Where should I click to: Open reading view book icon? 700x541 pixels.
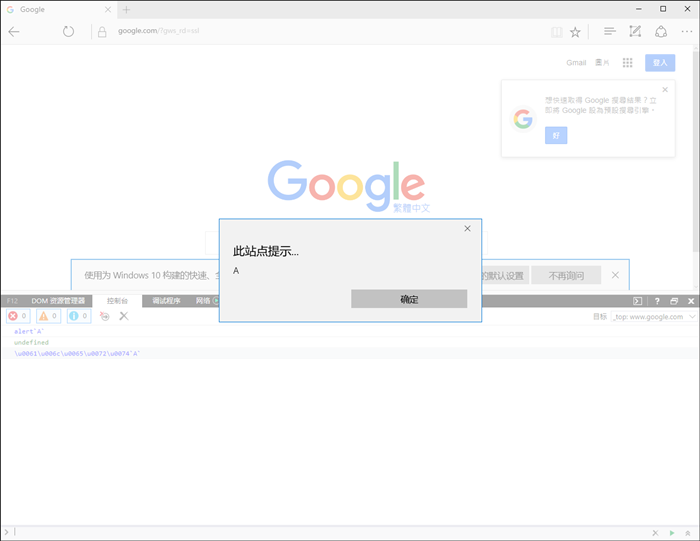(556, 32)
